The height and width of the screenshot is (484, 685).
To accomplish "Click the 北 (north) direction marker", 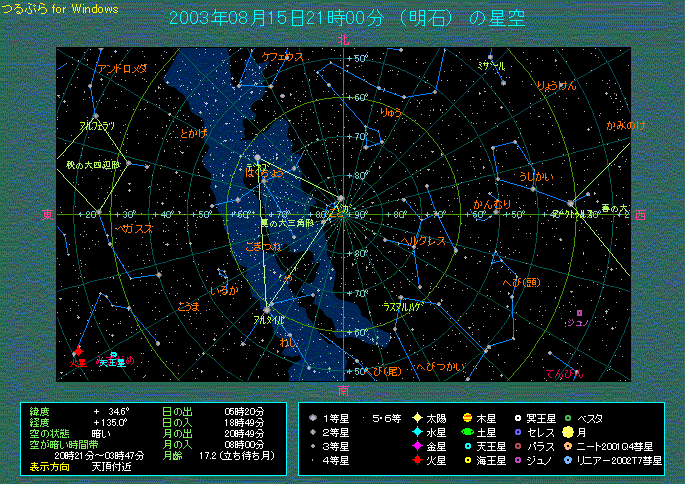I will pyautogui.click(x=343, y=40).
